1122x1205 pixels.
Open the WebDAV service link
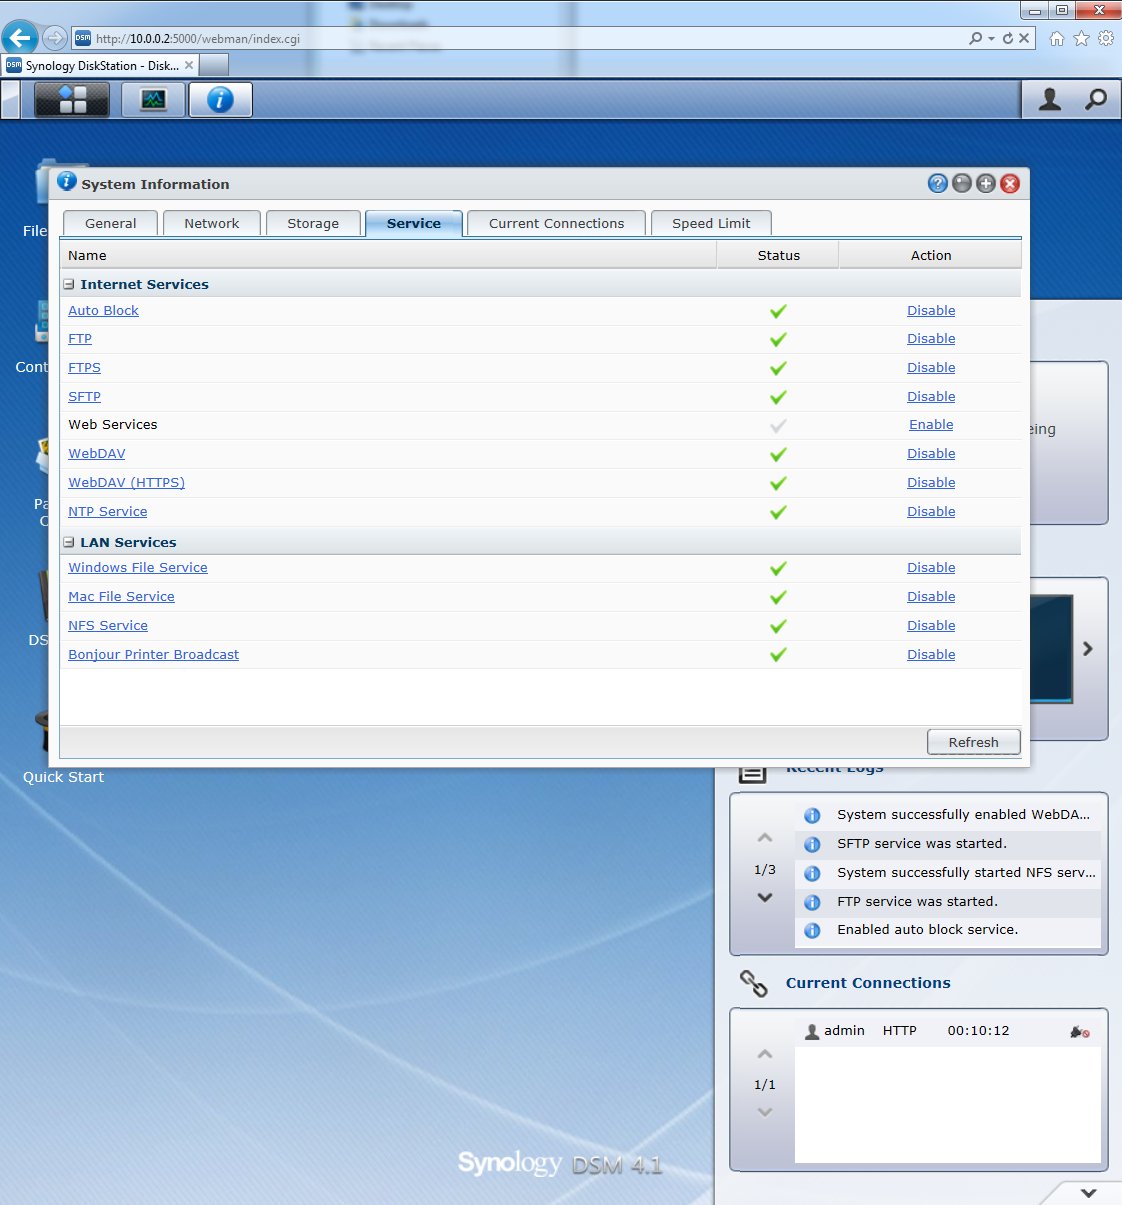click(97, 454)
